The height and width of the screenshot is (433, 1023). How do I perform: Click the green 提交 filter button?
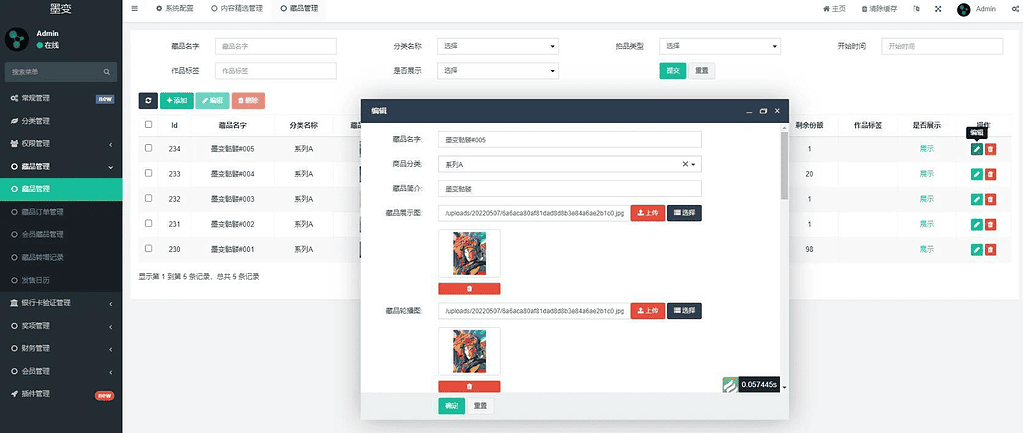[x=673, y=70]
